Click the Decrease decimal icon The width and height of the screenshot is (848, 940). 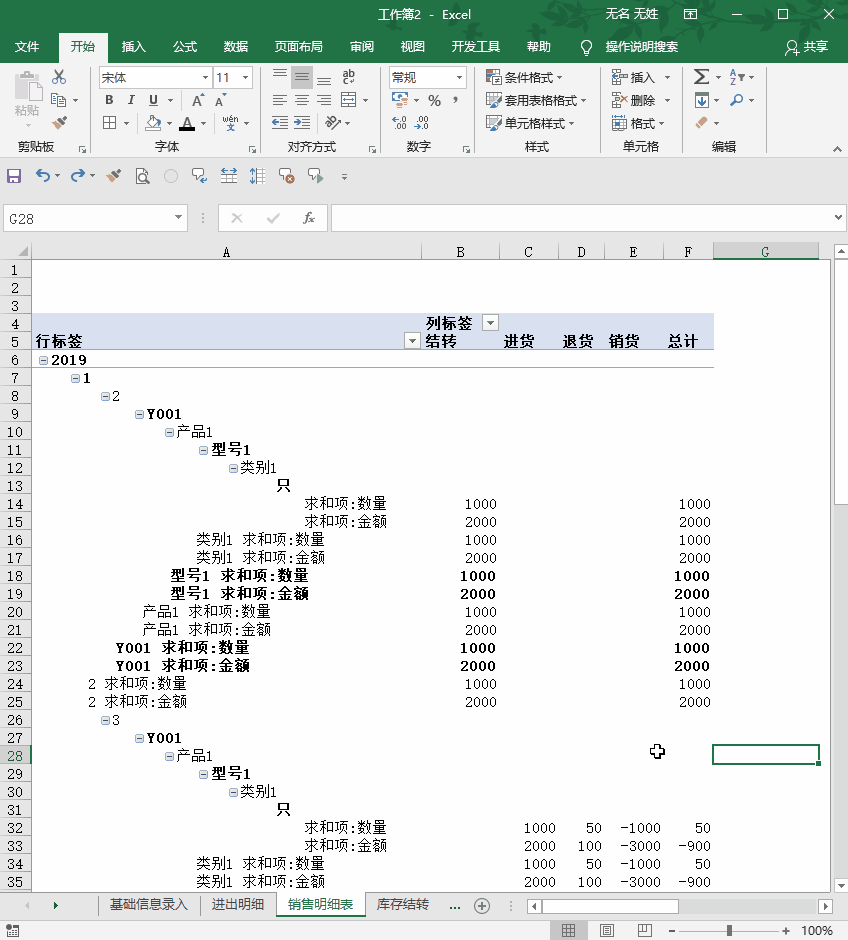pos(422,123)
